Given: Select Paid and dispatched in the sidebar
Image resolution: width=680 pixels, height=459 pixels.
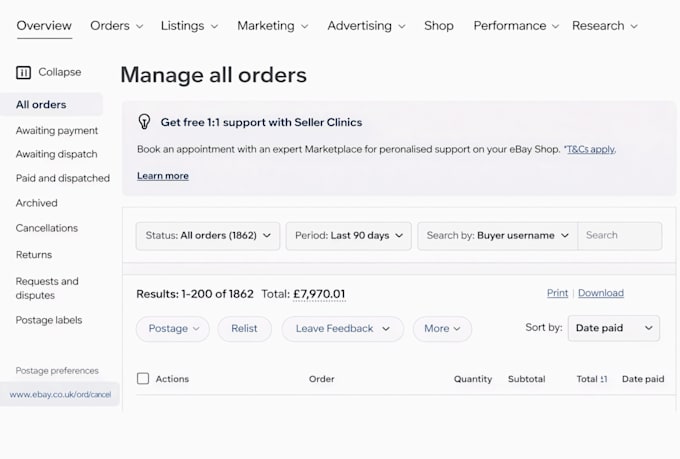Looking at the screenshot, I should click(63, 178).
